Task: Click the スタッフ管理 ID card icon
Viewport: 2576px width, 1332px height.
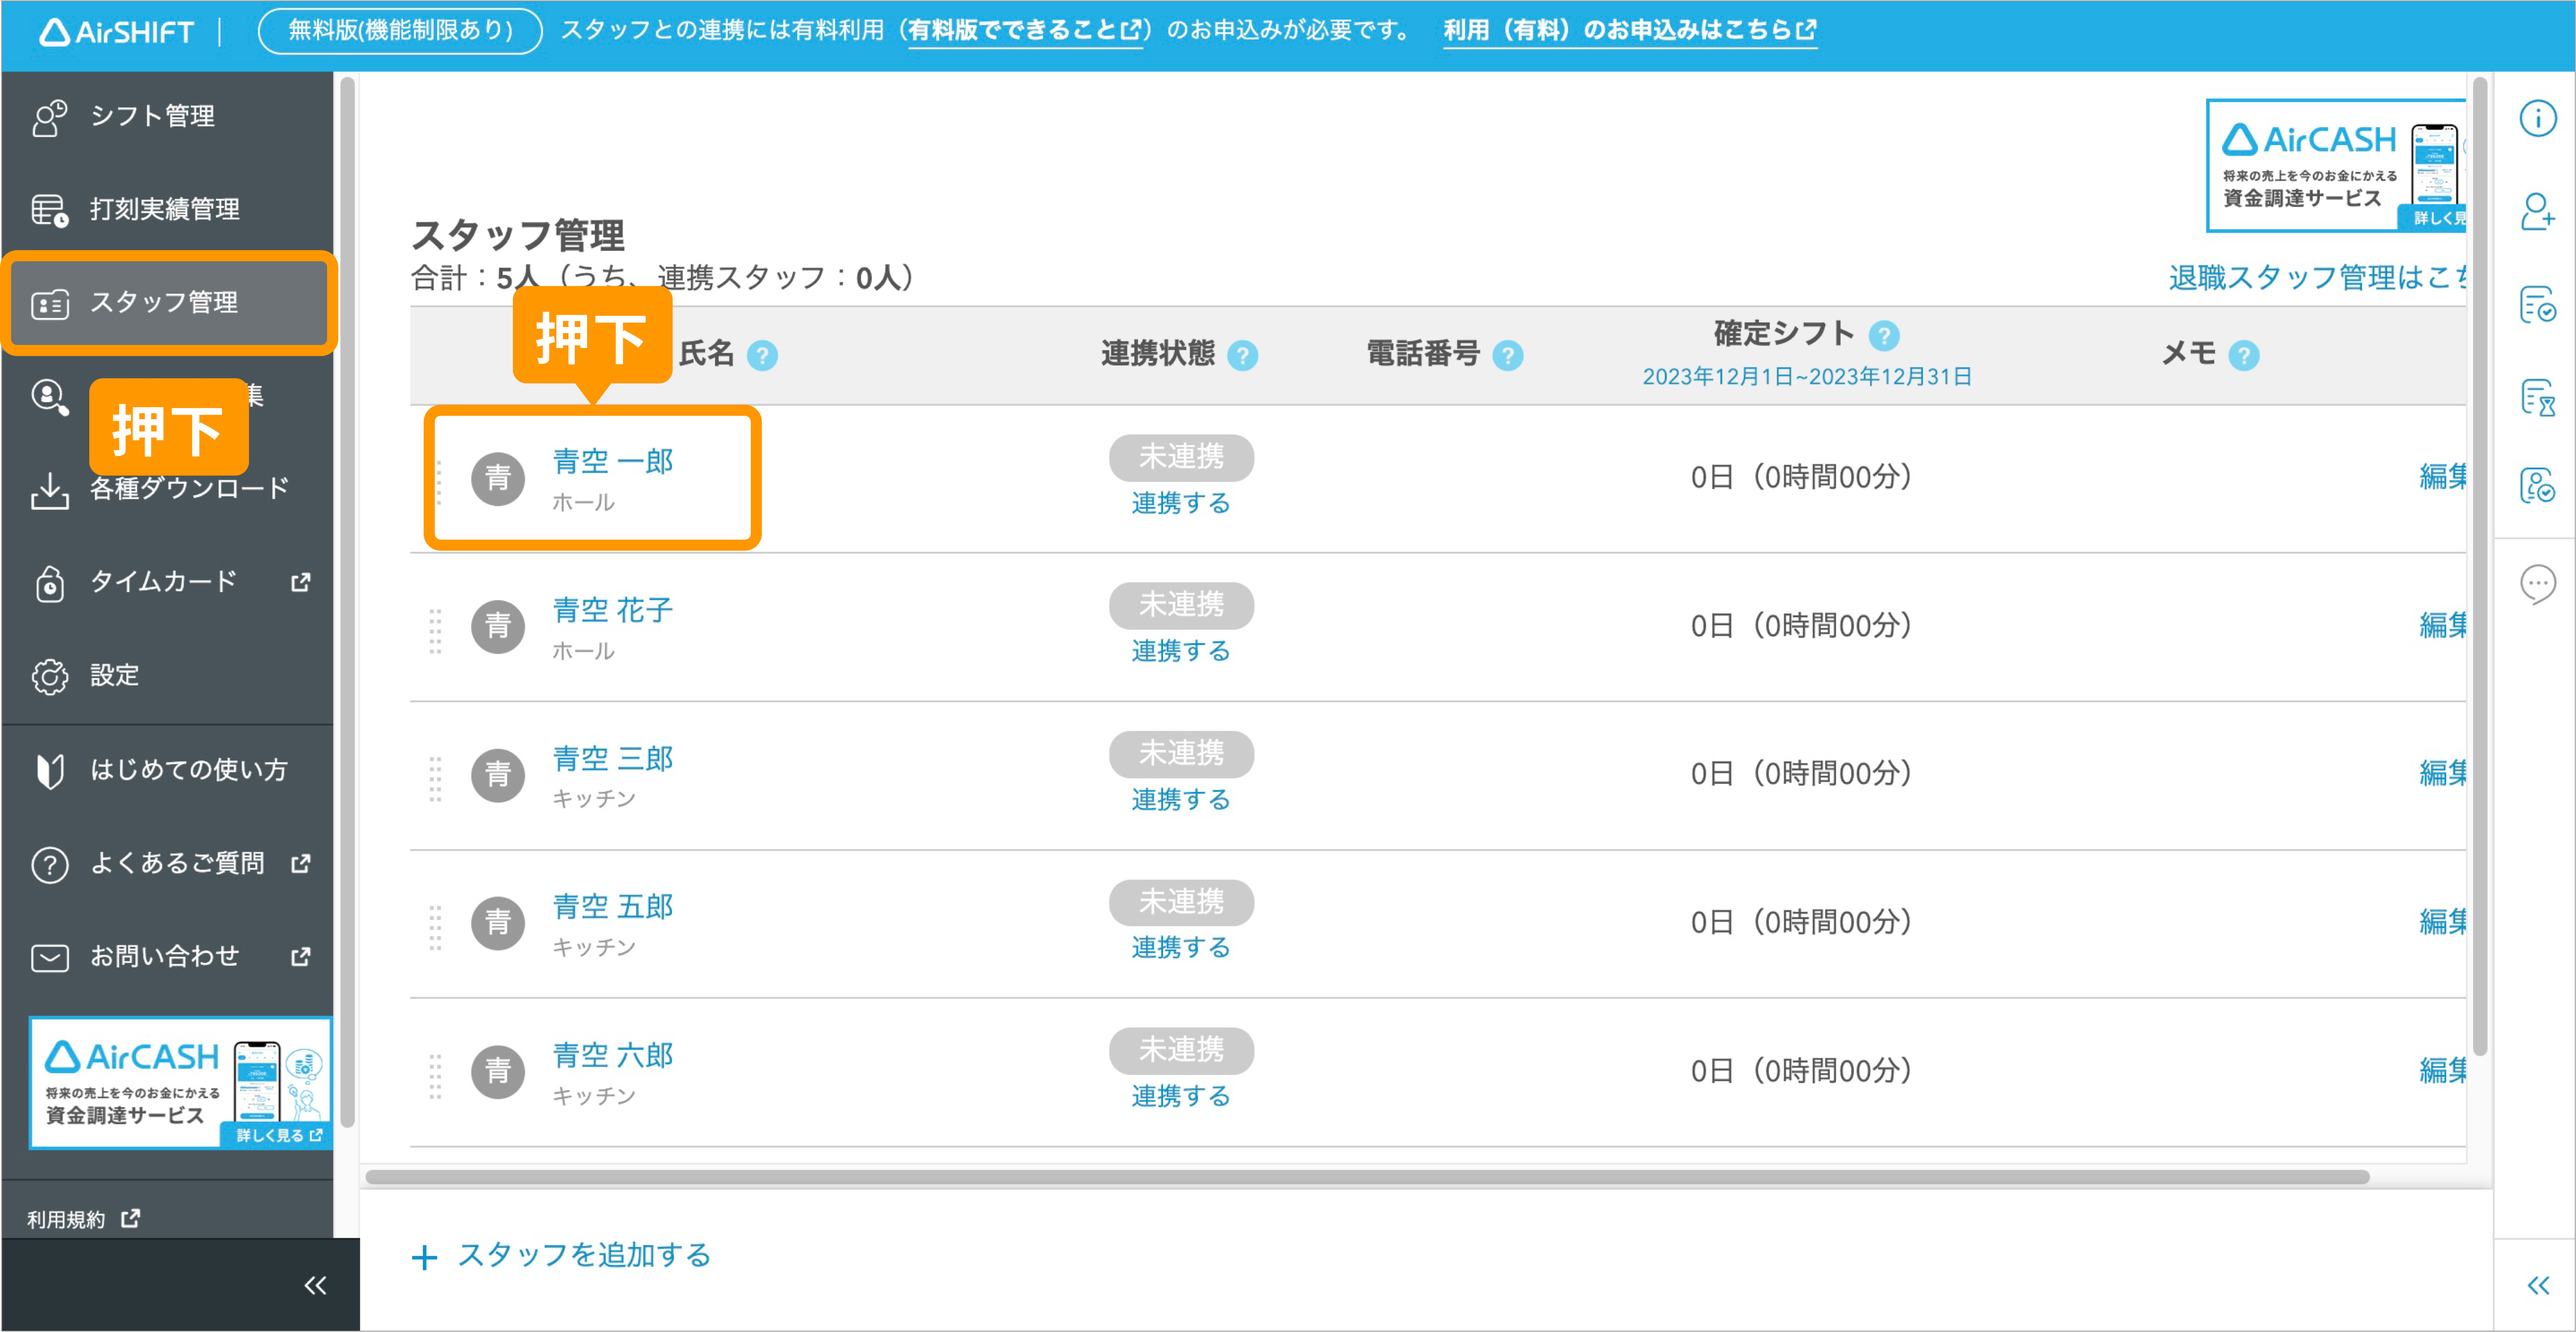Action: point(49,304)
